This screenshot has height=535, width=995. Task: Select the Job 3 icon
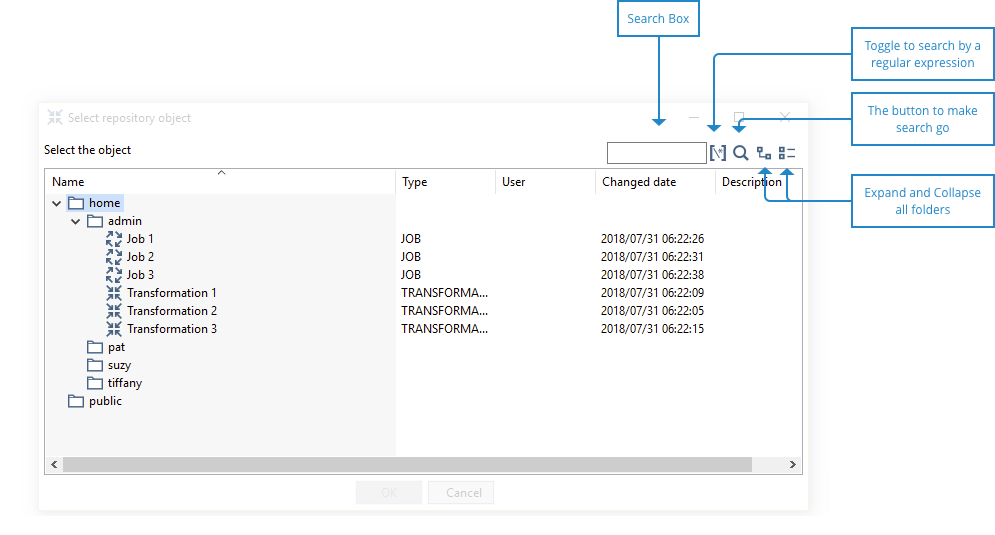pyautogui.click(x=114, y=275)
